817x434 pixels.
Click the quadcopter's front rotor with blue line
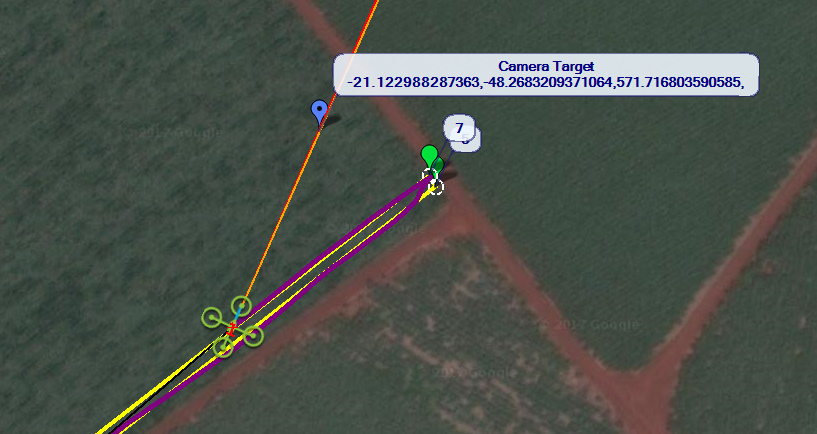241,306
